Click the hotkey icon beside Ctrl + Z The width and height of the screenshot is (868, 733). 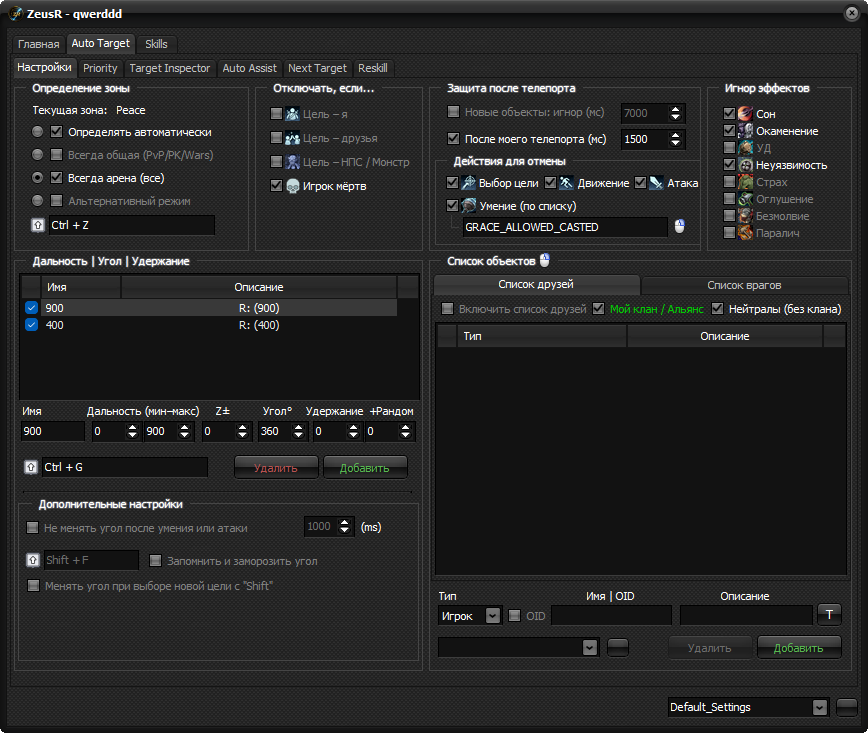(x=38, y=225)
